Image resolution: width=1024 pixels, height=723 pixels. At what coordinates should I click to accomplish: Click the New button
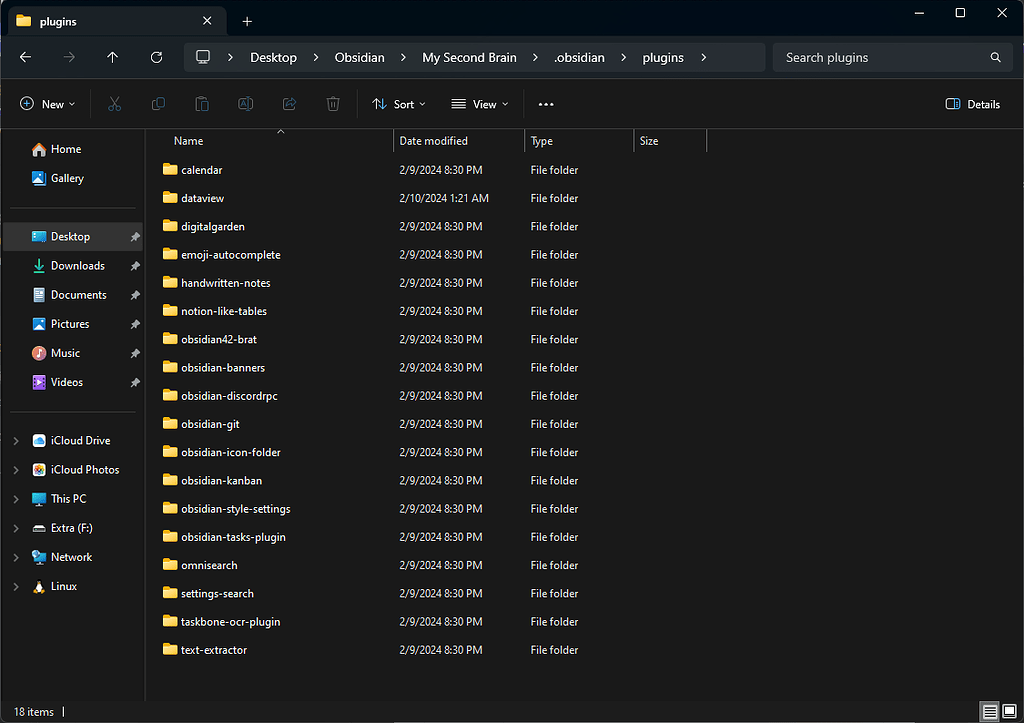(x=46, y=104)
